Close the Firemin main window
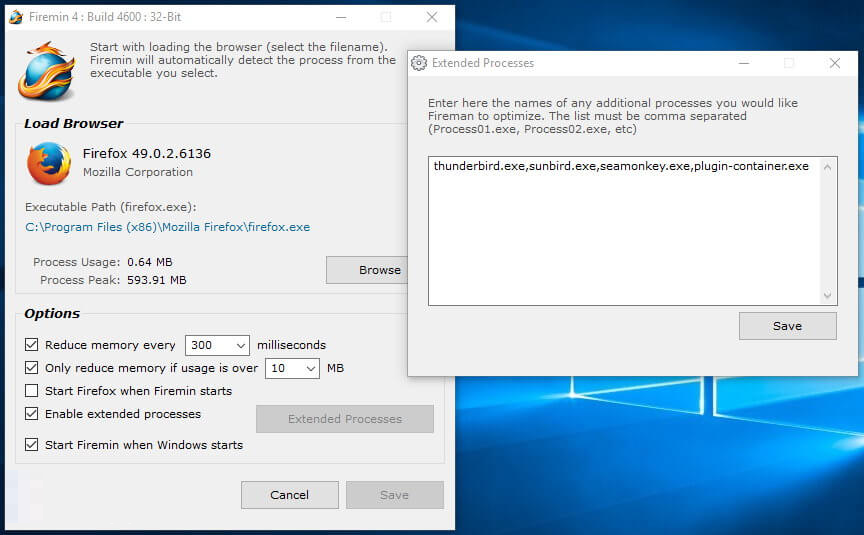 pyautogui.click(x=432, y=17)
